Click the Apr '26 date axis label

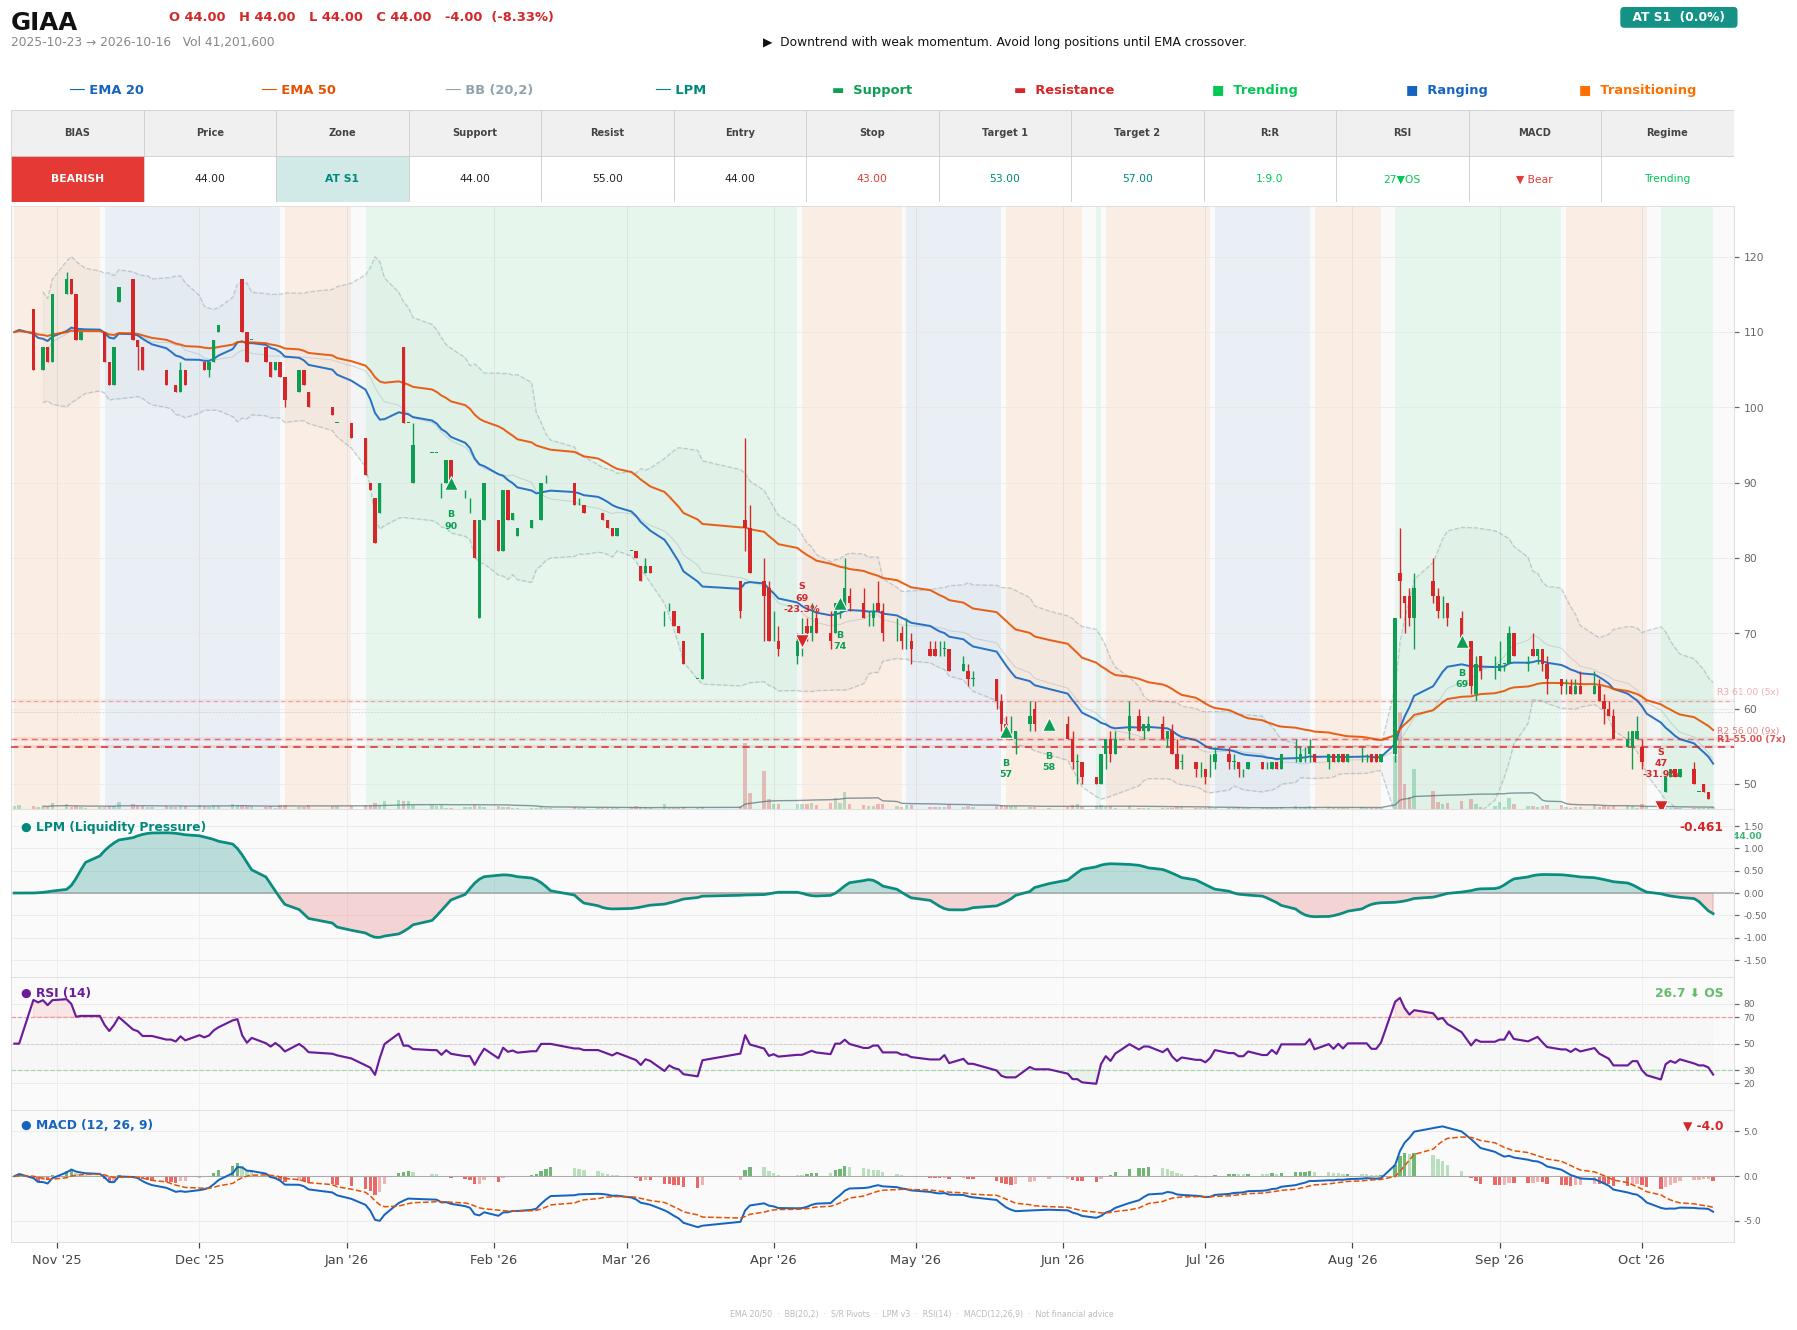(773, 1259)
